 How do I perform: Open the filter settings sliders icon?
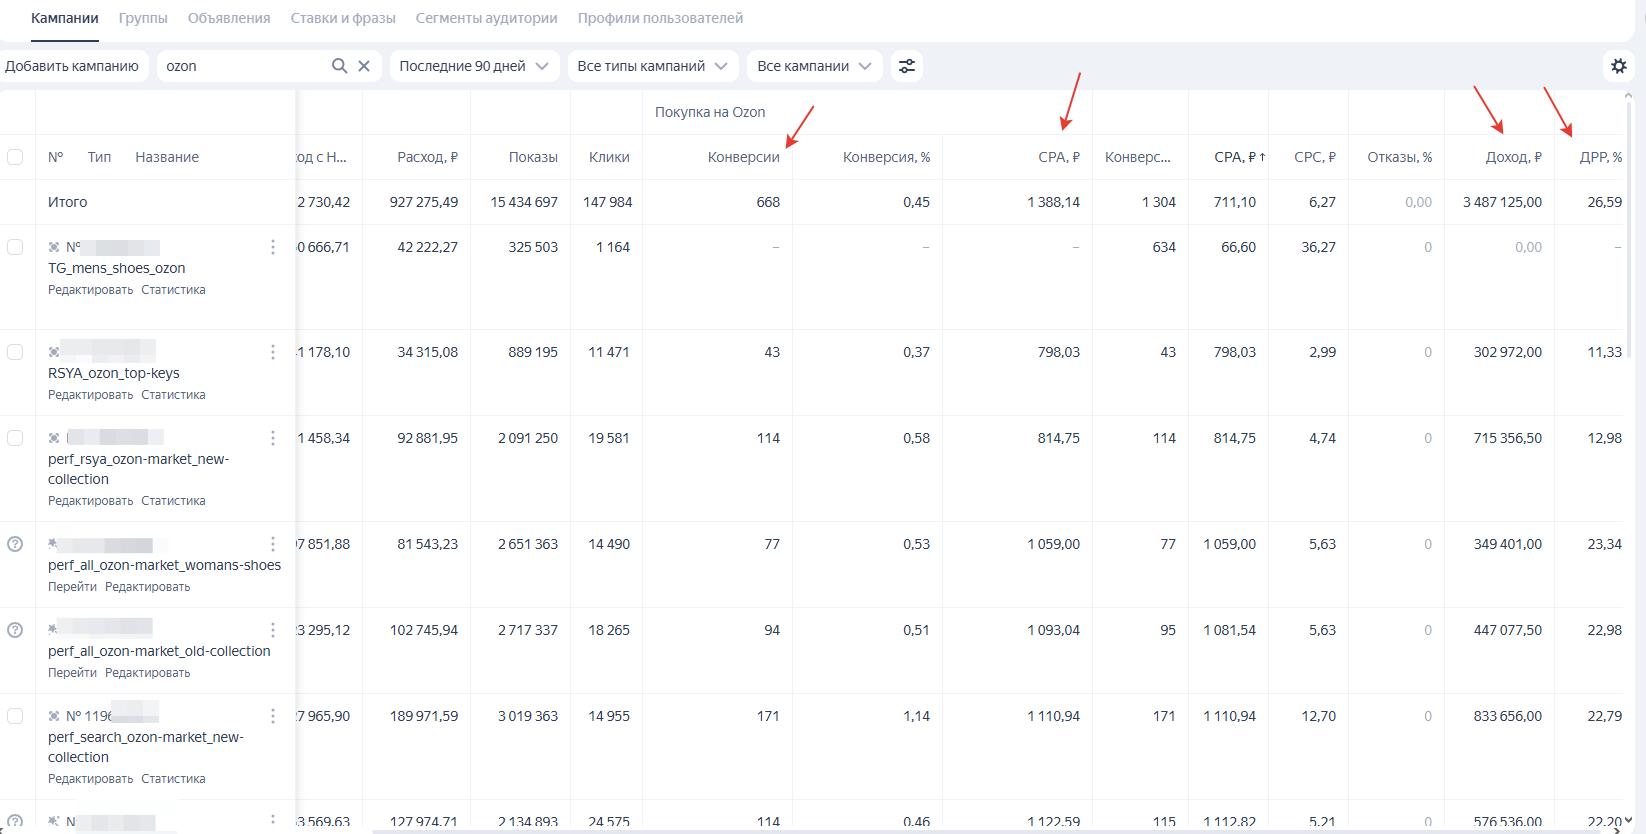click(906, 66)
